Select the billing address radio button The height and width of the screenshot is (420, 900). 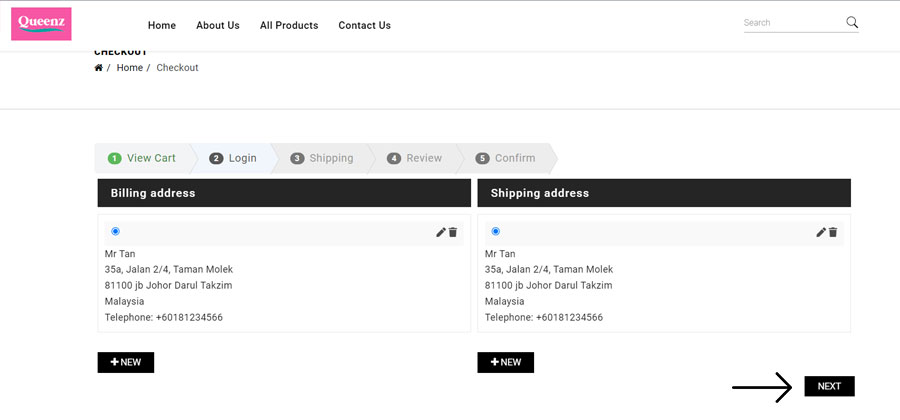115,231
